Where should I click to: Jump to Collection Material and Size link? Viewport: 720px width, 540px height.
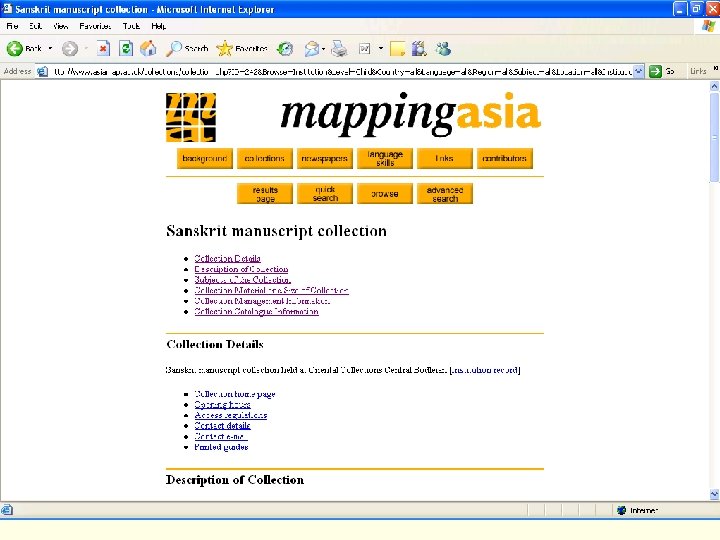pyautogui.click(x=271, y=290)
